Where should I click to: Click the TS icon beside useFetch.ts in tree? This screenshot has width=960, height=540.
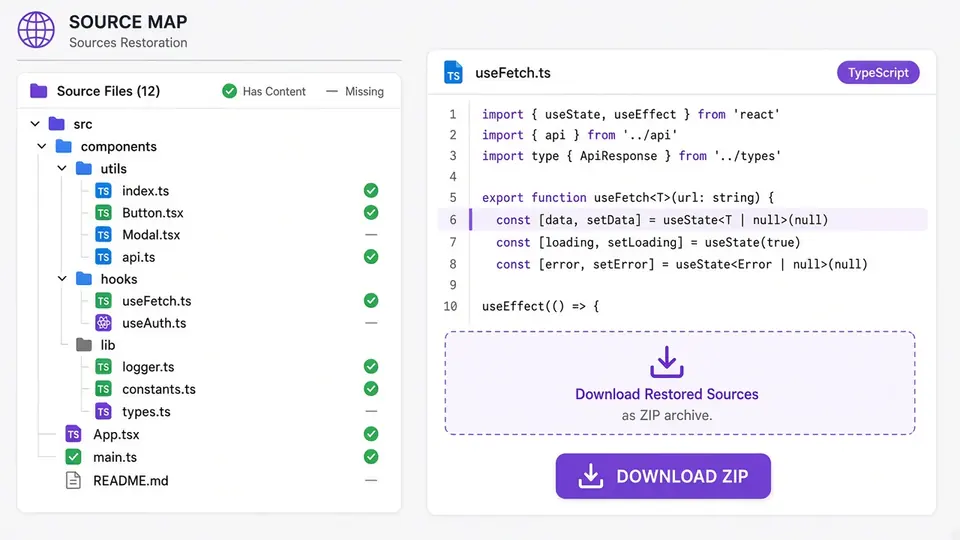(103, 301)
